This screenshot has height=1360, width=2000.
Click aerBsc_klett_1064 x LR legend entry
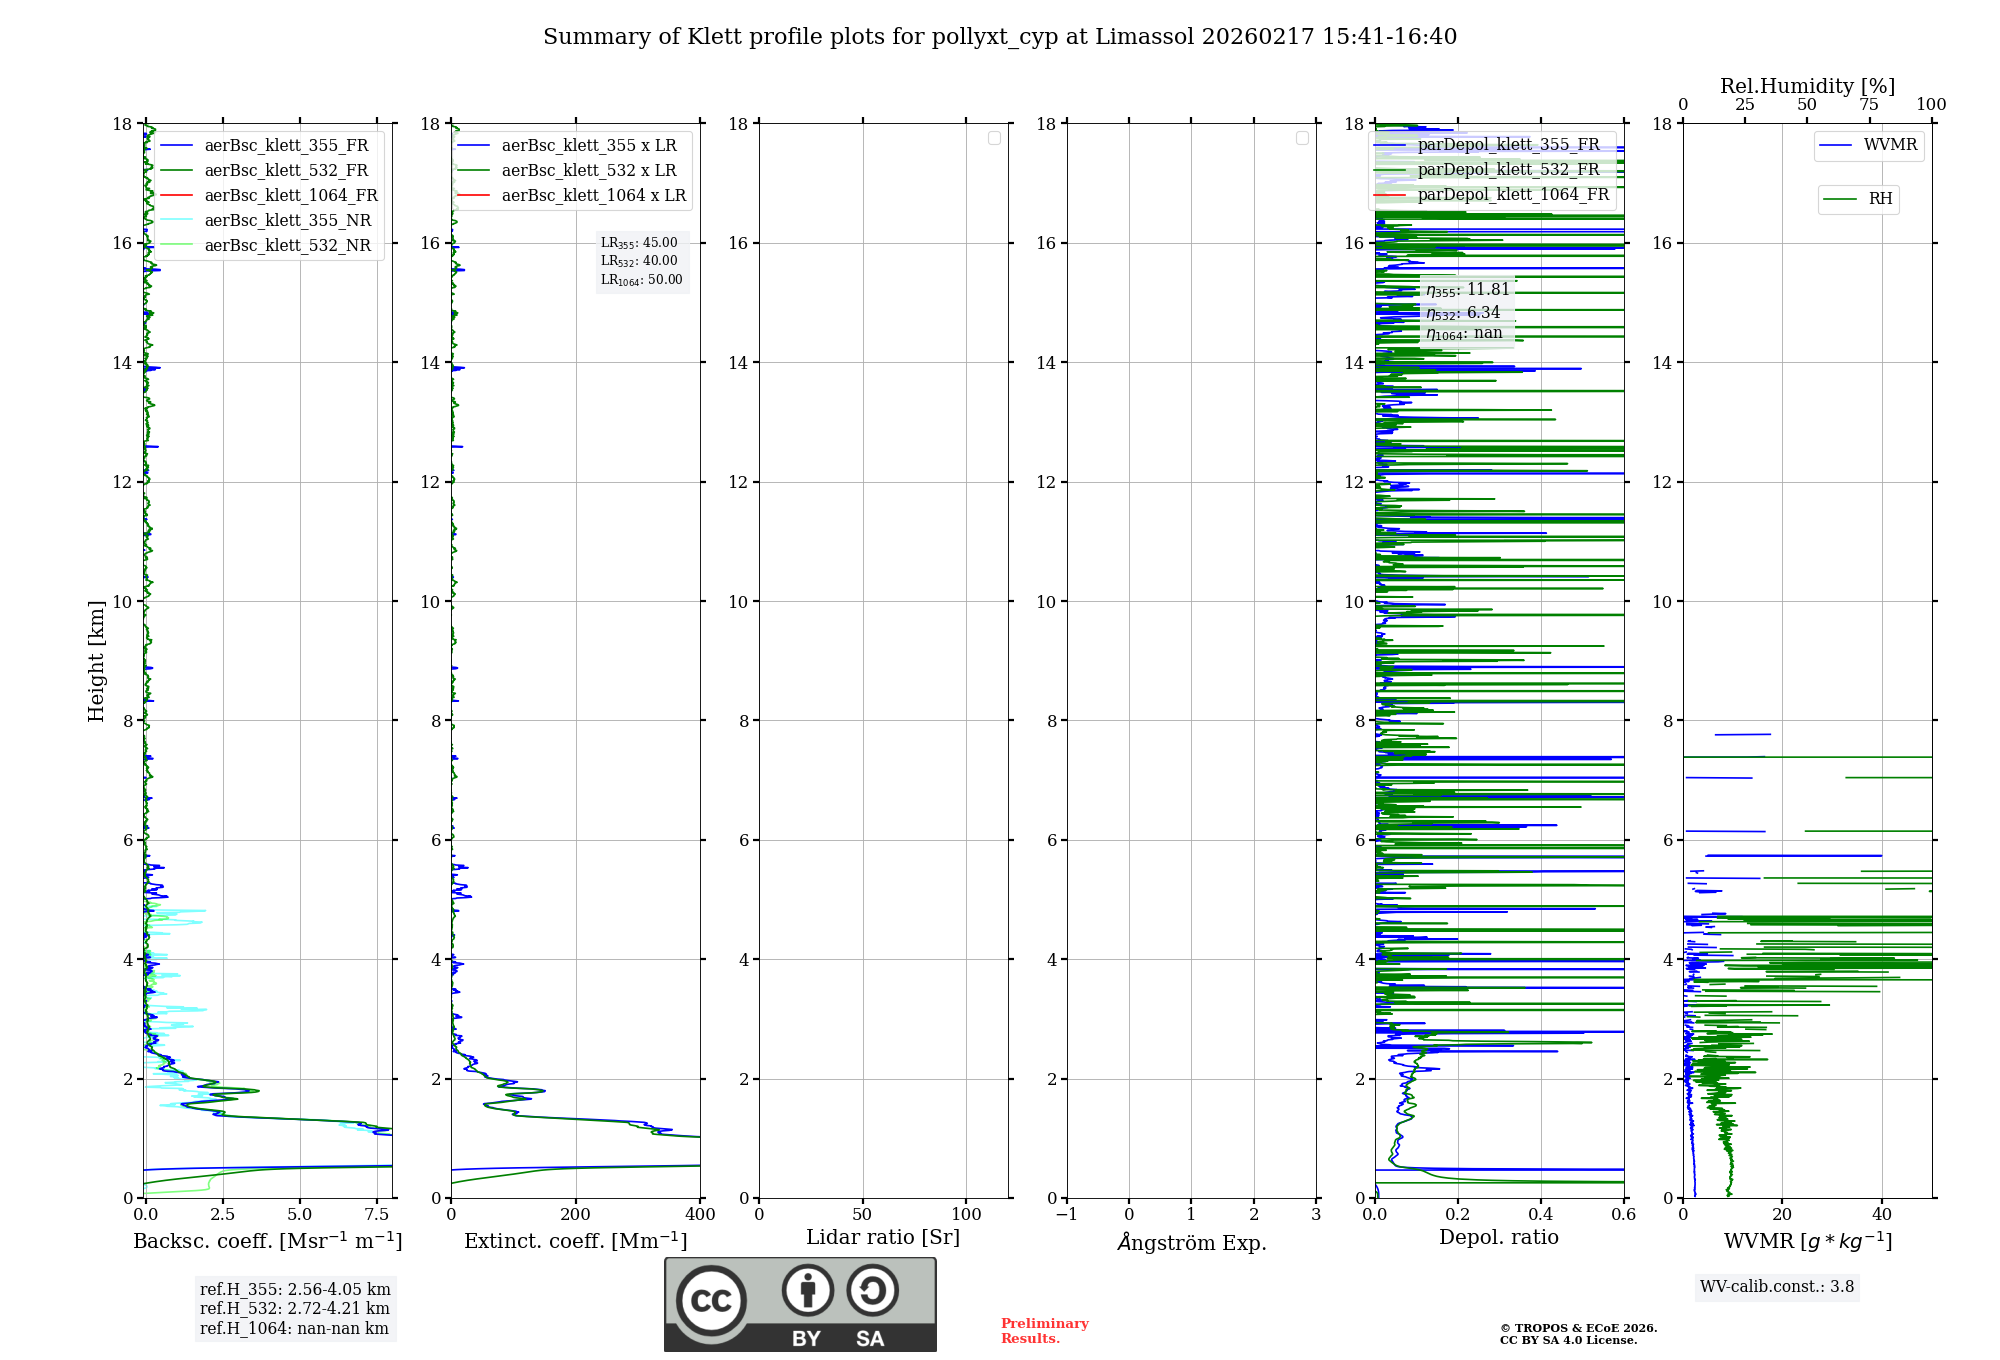click(x=593, y=196)
